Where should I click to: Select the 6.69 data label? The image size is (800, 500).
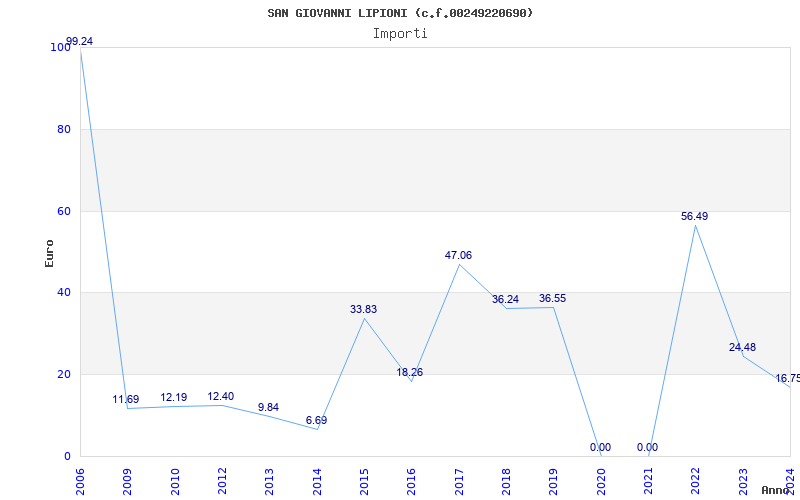pyautogui.click(x=316, y=420)
